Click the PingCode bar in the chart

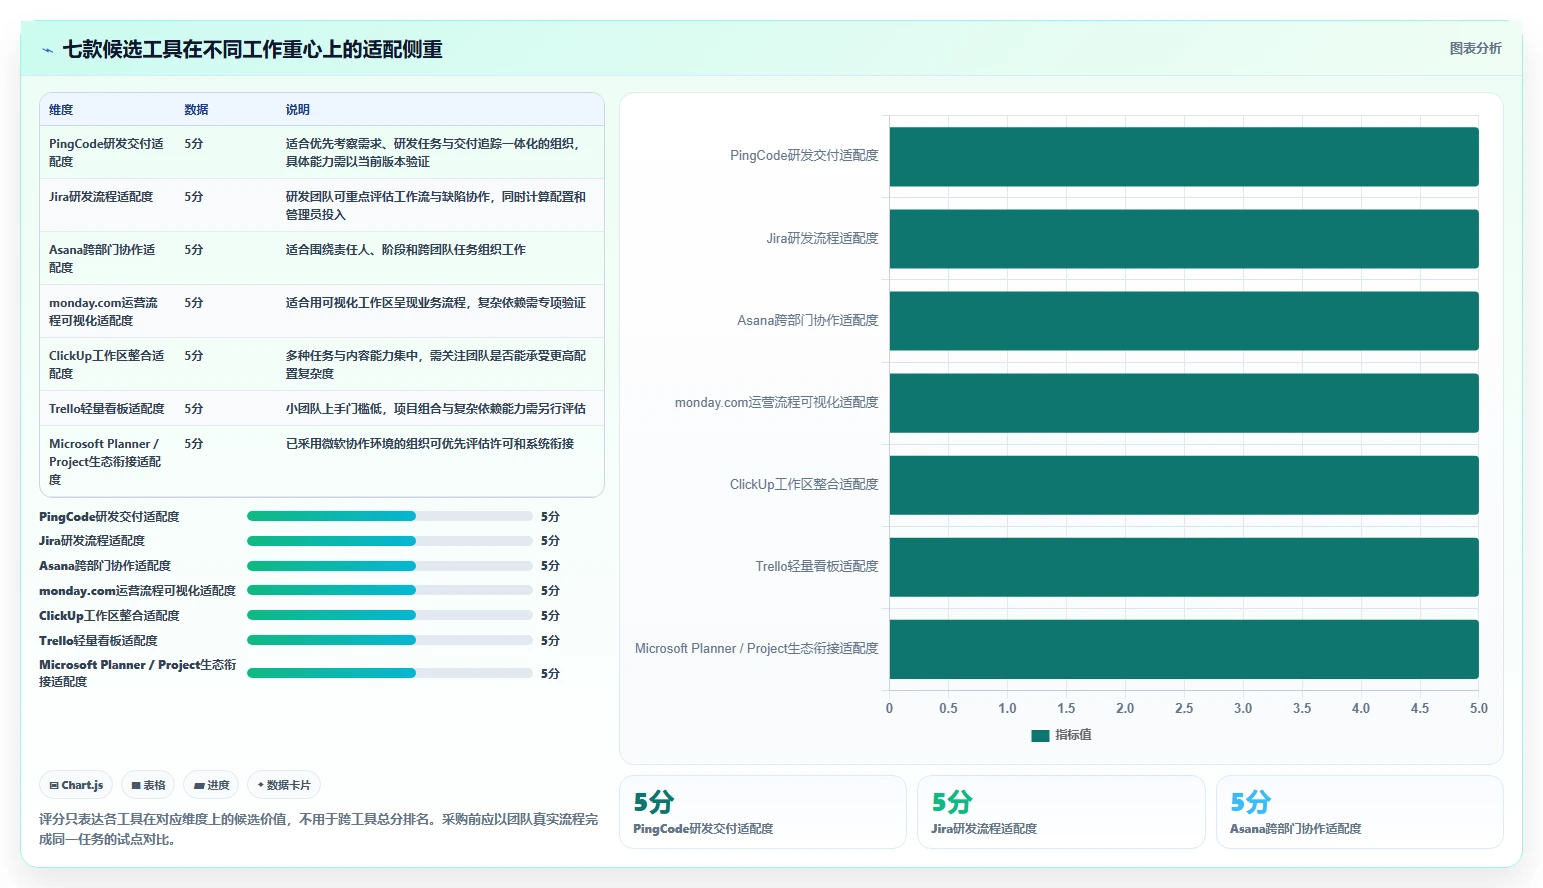pos(1184,156)
